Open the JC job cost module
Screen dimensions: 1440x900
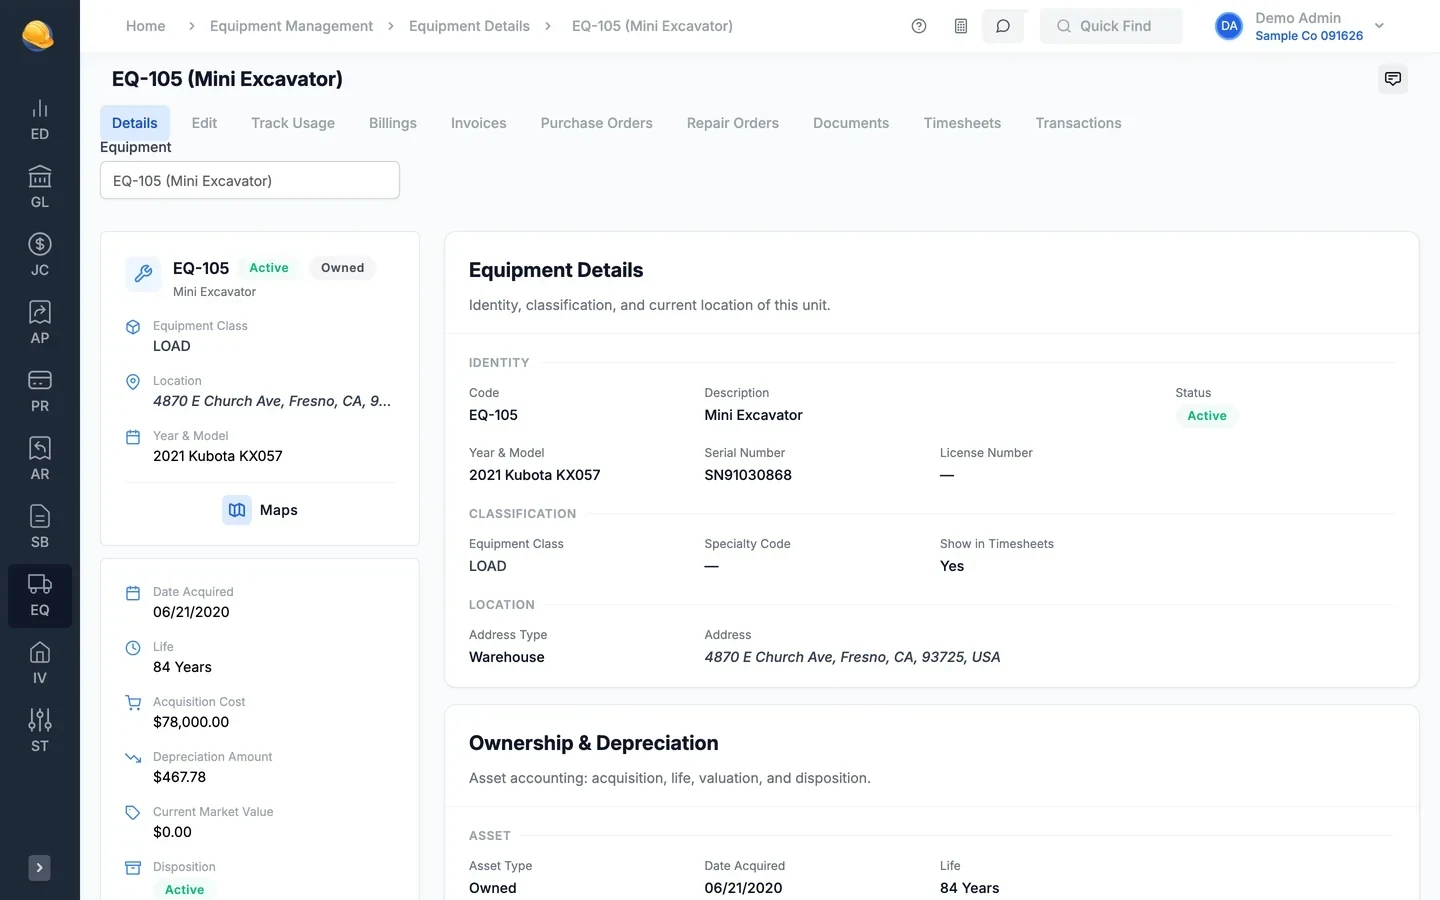coord(40,255)
